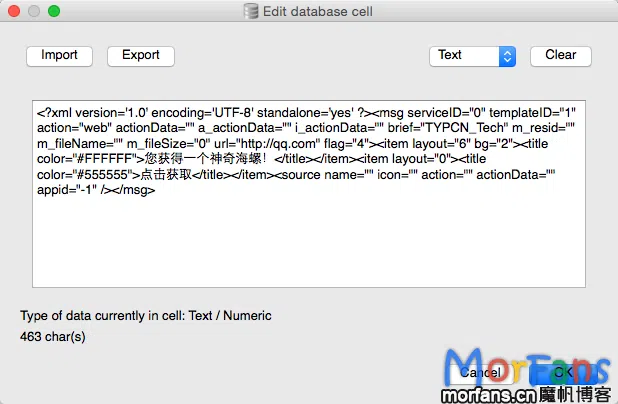Click the database icon in title bar

[251, 11]
